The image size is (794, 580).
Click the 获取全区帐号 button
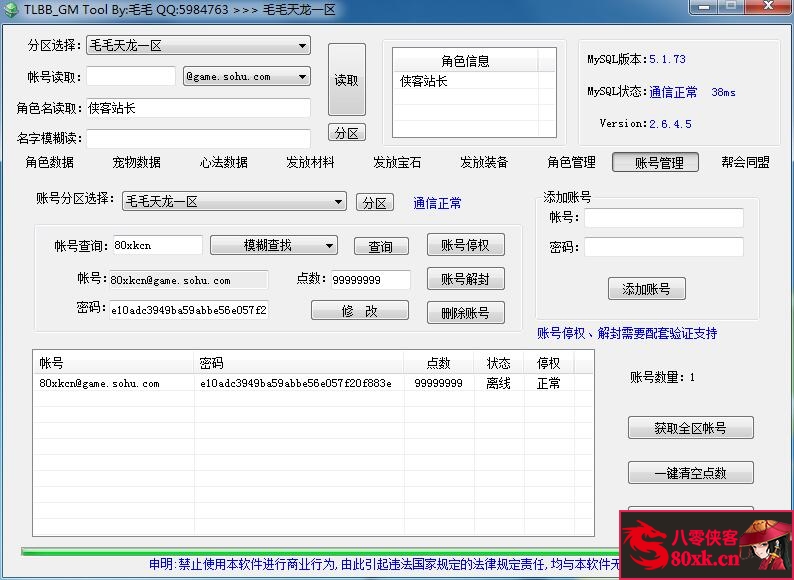(x=691, y=428)
